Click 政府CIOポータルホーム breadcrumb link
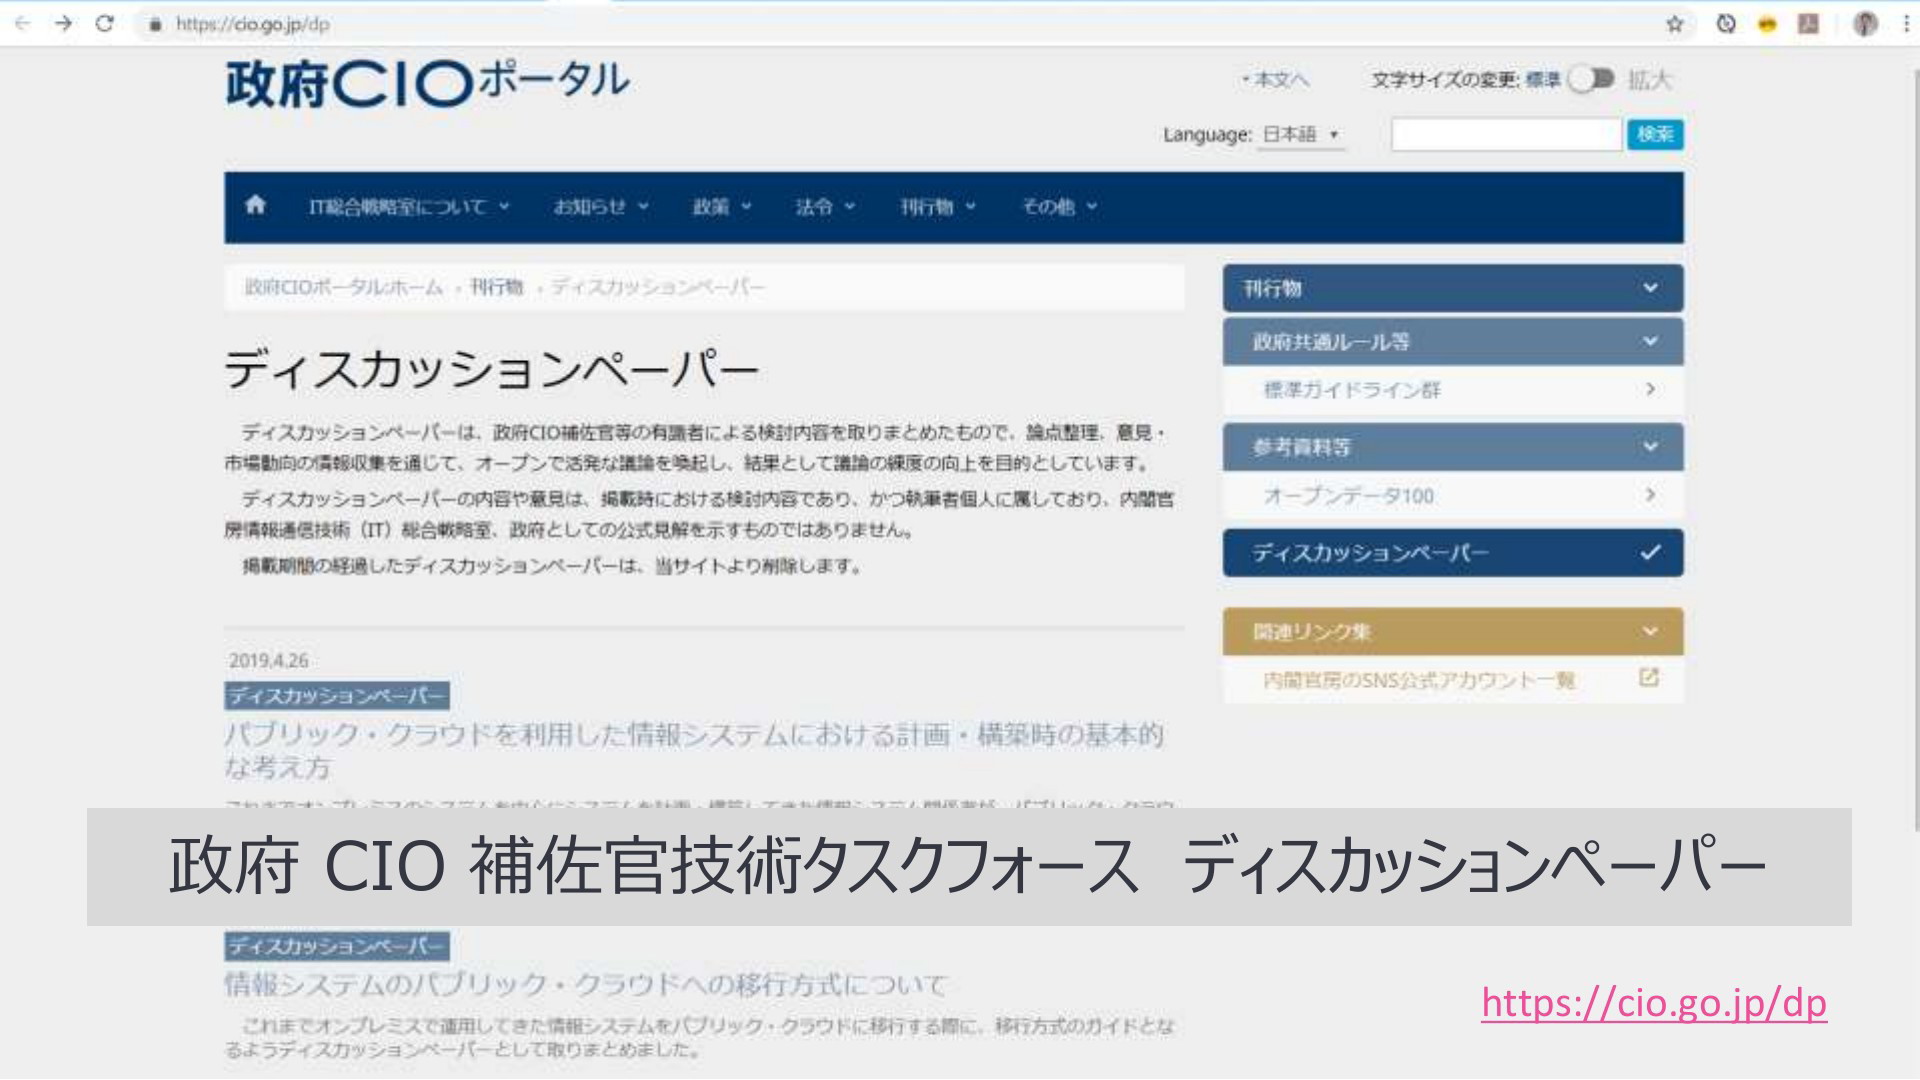1920x1080 pixels. point(343,288)
